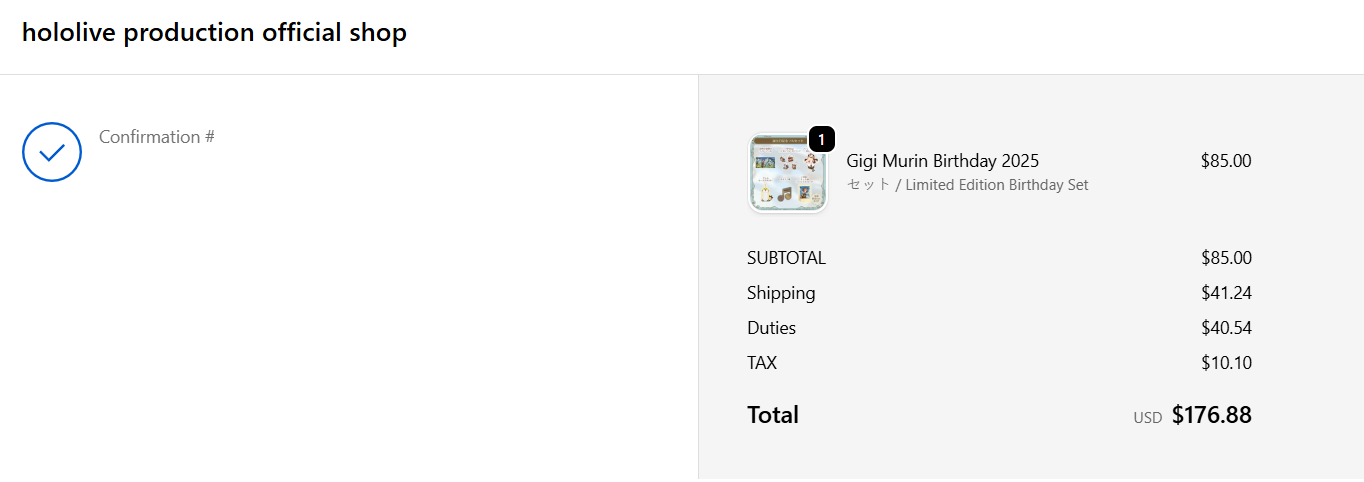Click the Gigi Murin Birthday 2025 product name

click(942, 161)
